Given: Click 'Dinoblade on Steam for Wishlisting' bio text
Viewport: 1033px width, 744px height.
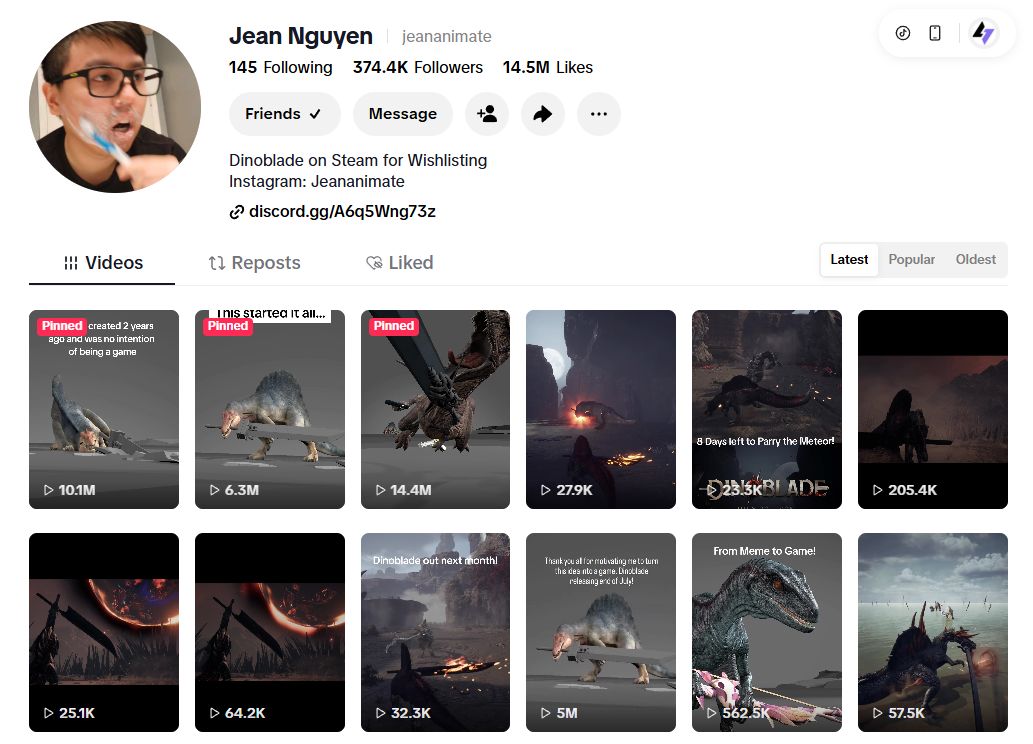Looking at the screenshot, I should [x=358, y=160].
